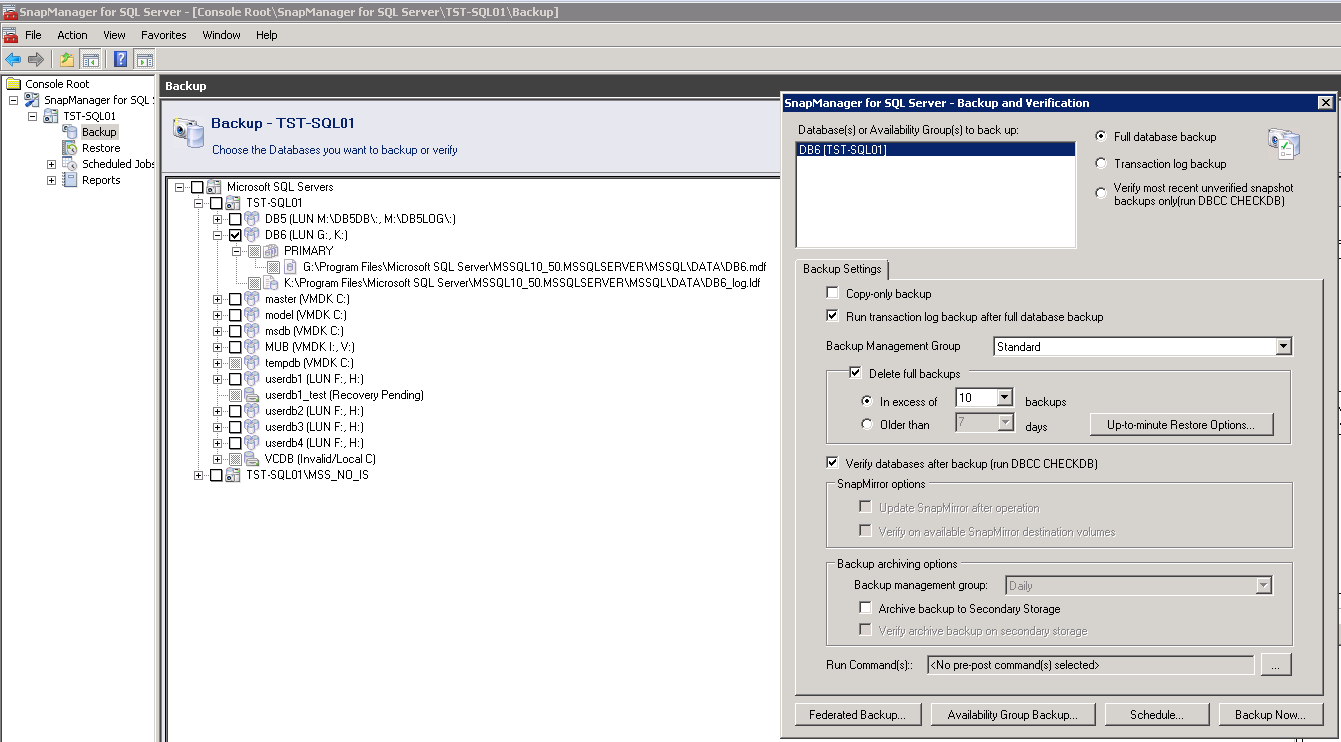Select the Transaction log backup radio button
The width and height of the screenshot is (1341, 742).
point(1101,164)
